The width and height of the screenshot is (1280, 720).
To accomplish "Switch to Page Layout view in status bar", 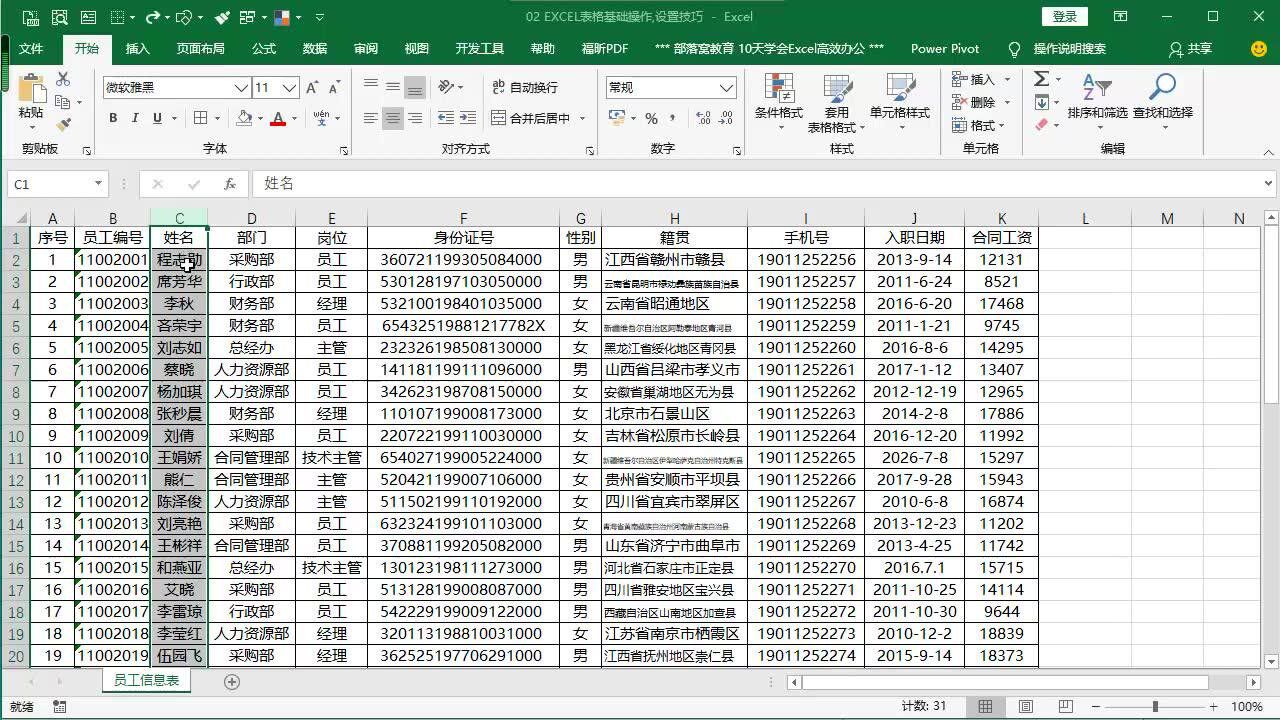I will coord(1025,706).
